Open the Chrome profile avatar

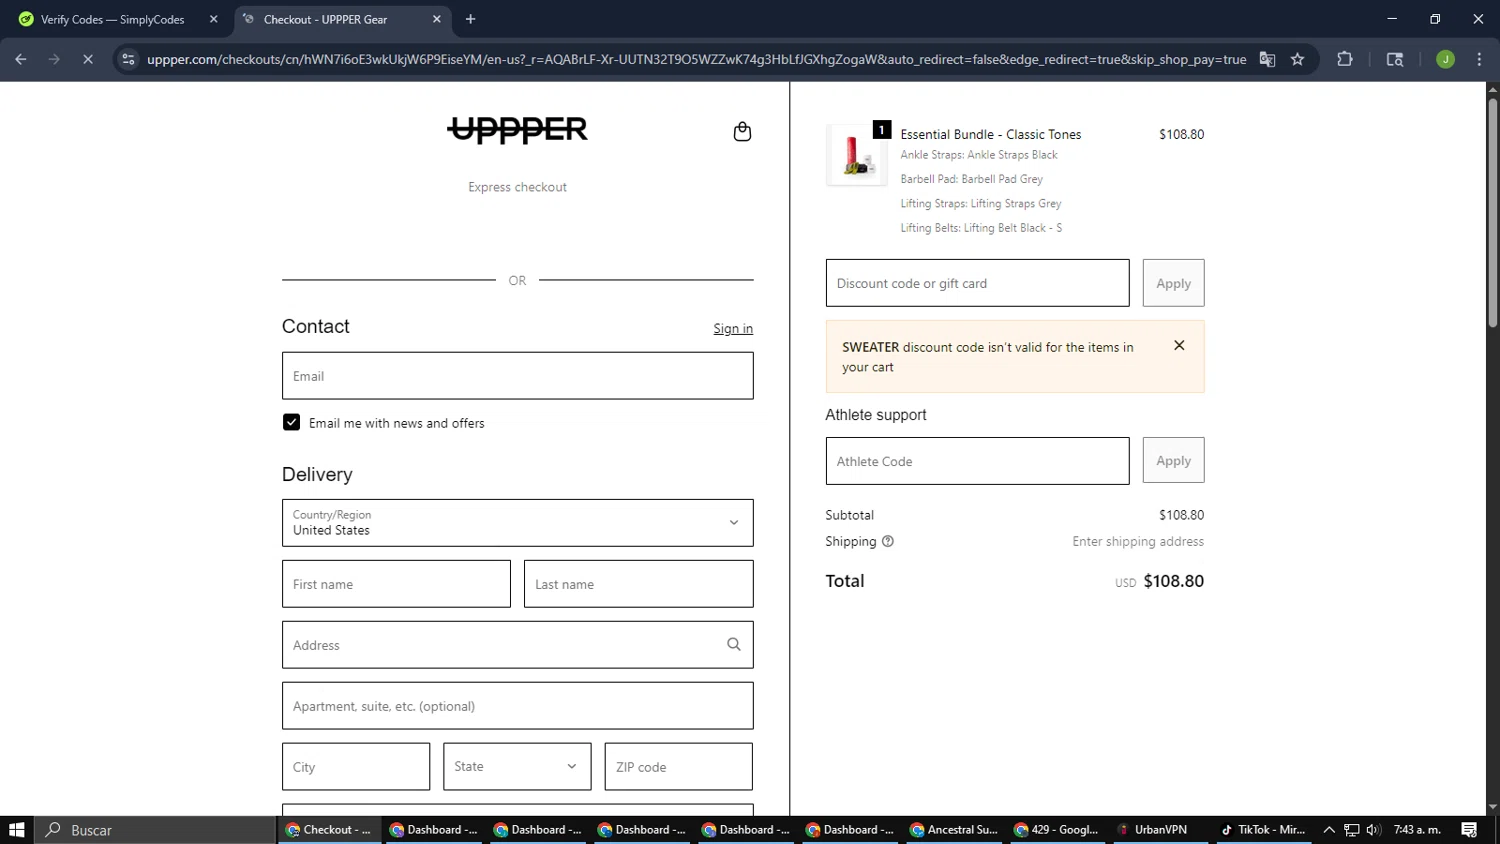pos(1445,59)
